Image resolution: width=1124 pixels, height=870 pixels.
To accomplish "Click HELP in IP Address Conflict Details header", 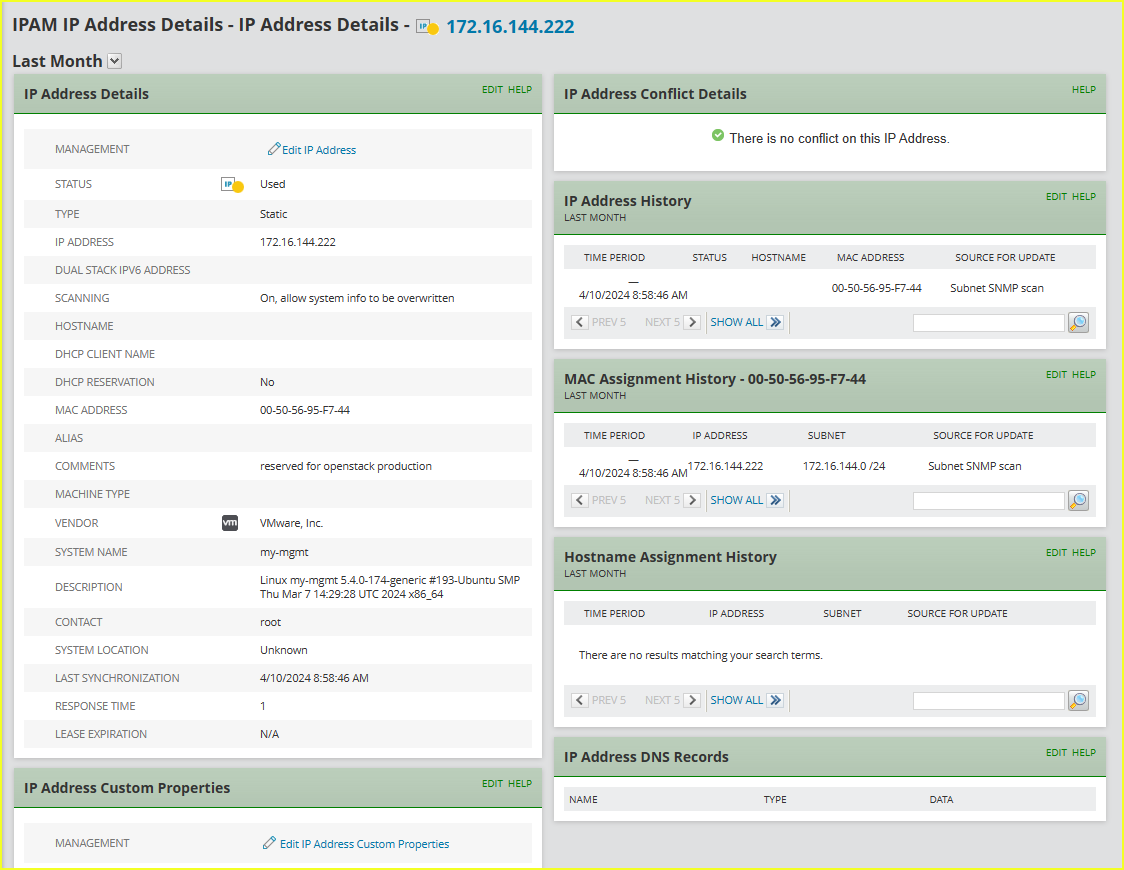I will point(1084,90).
